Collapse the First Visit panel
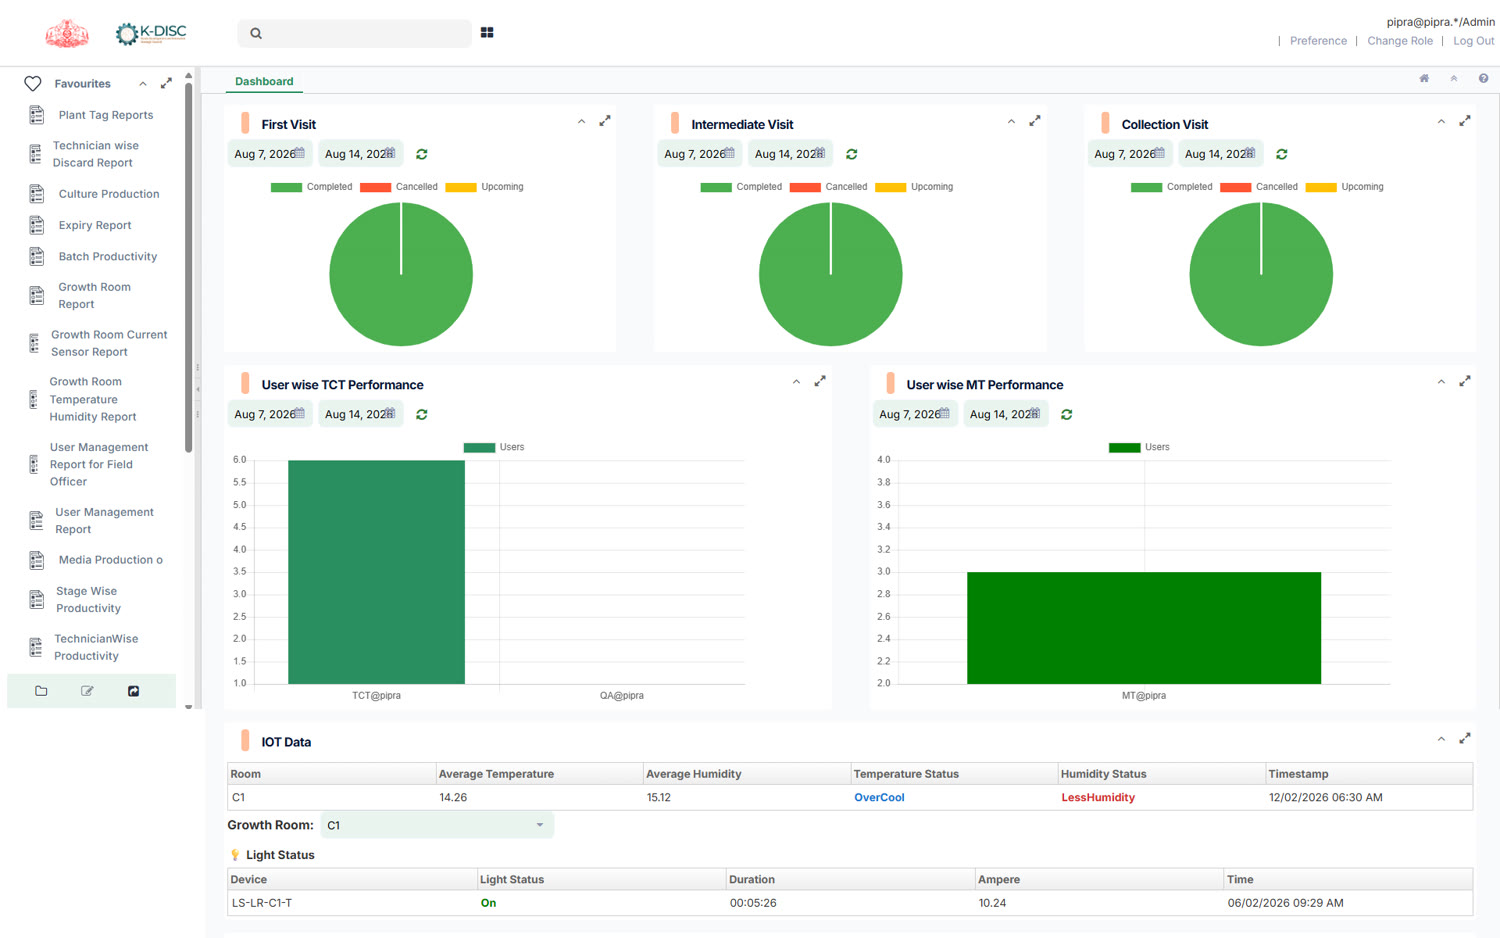 point(581,122)
